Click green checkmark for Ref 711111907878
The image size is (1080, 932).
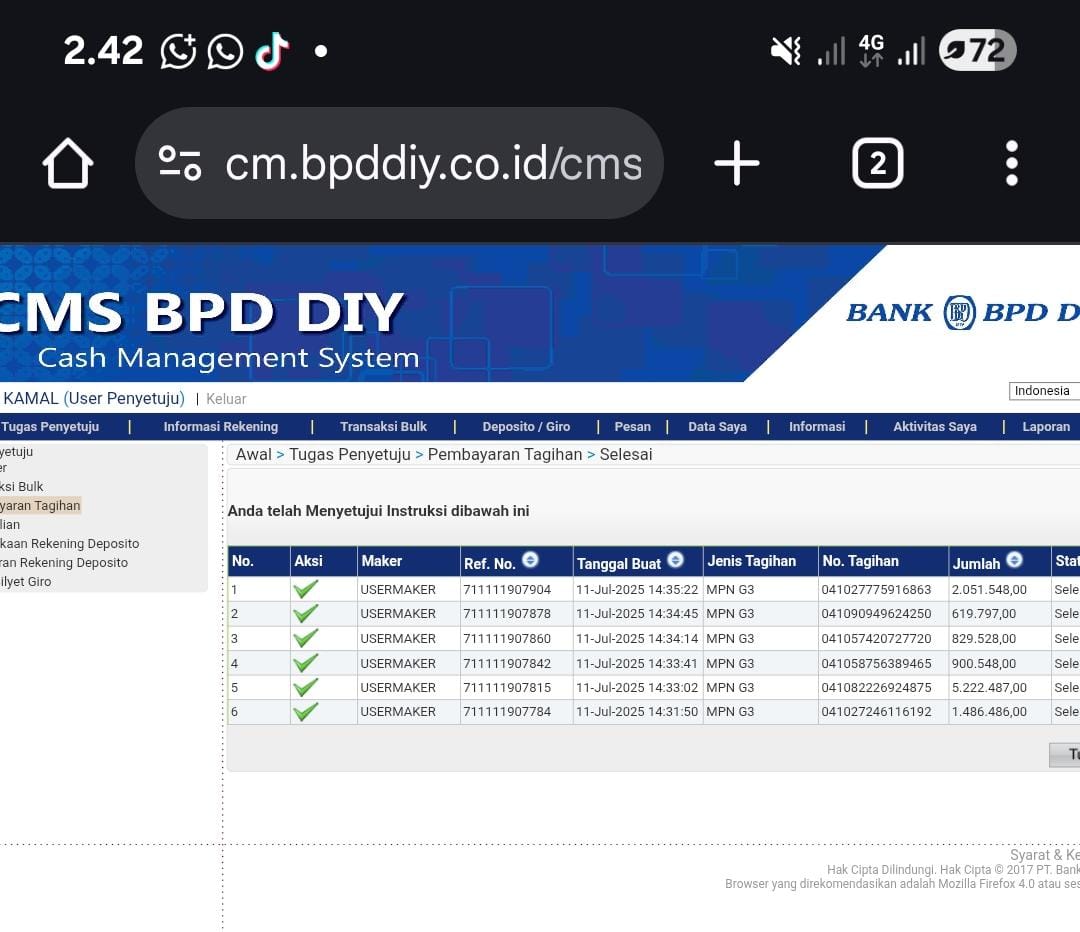pos(305,614)
